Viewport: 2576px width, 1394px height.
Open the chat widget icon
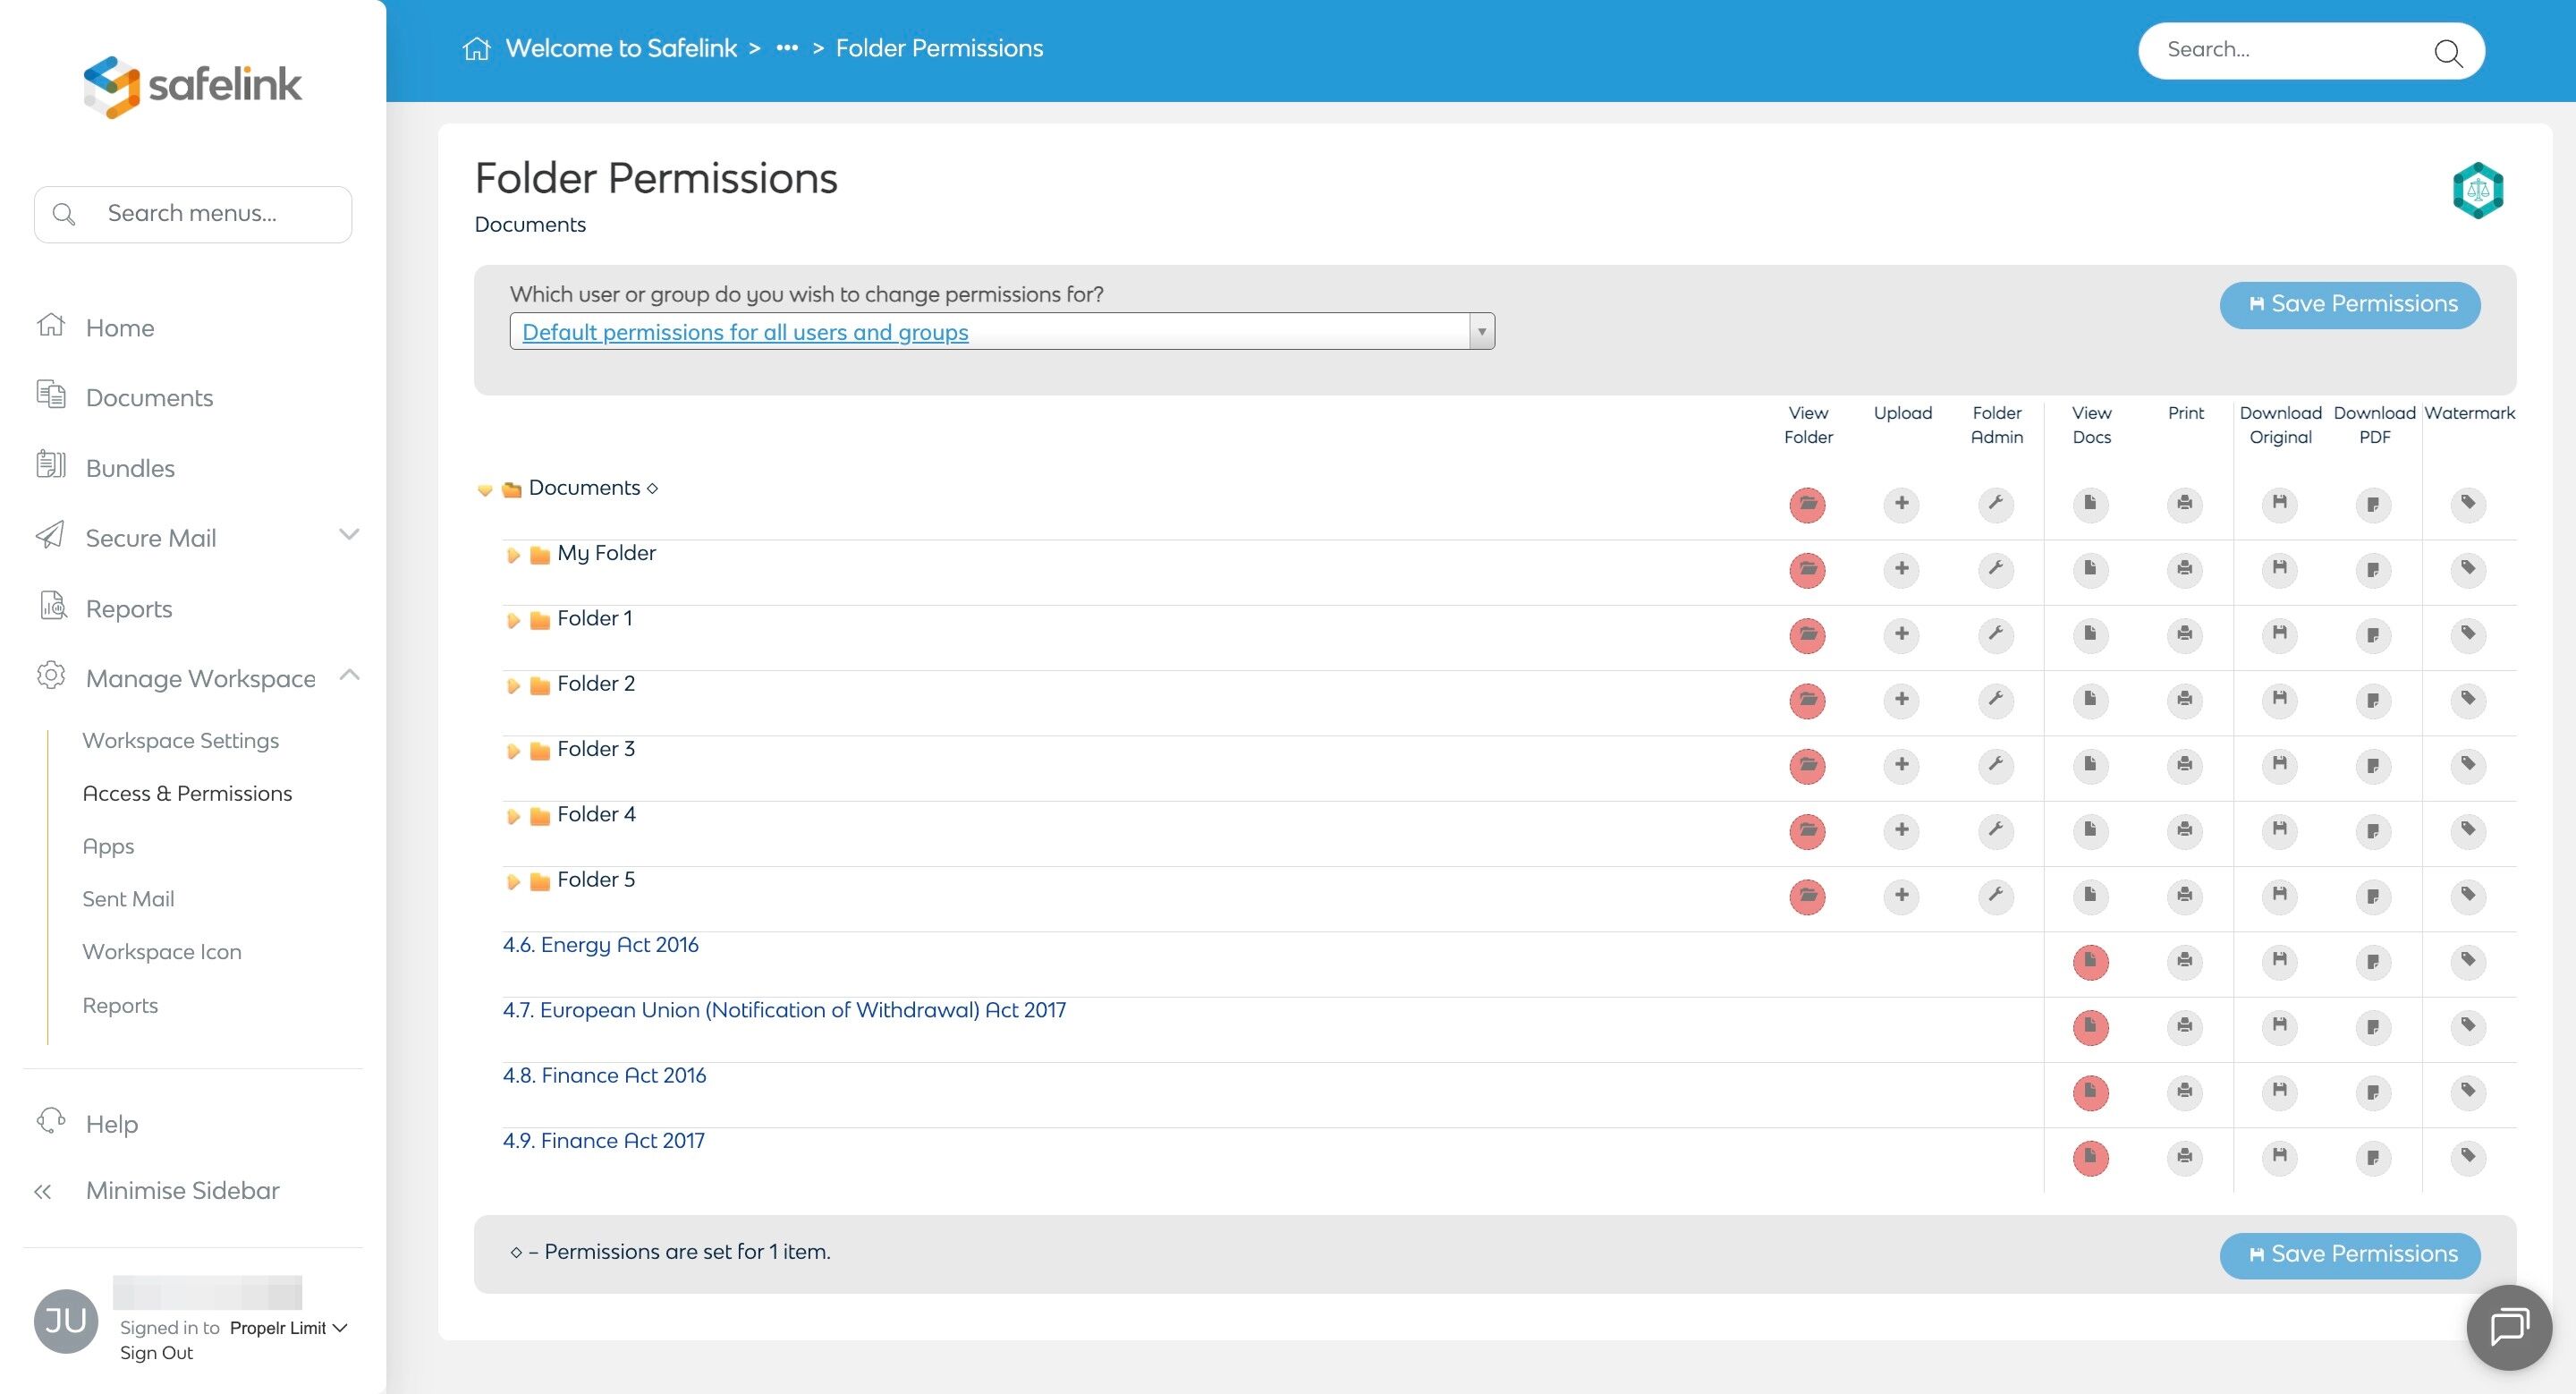click(2508, 1327)
